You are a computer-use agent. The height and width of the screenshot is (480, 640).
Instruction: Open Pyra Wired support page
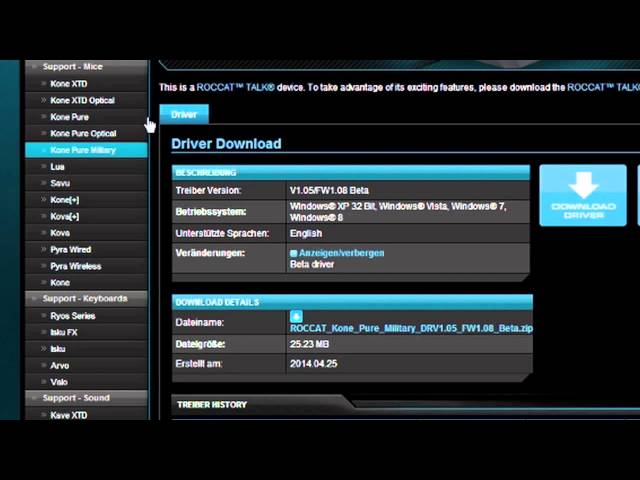pyautogui.click(x=86, y=249)
